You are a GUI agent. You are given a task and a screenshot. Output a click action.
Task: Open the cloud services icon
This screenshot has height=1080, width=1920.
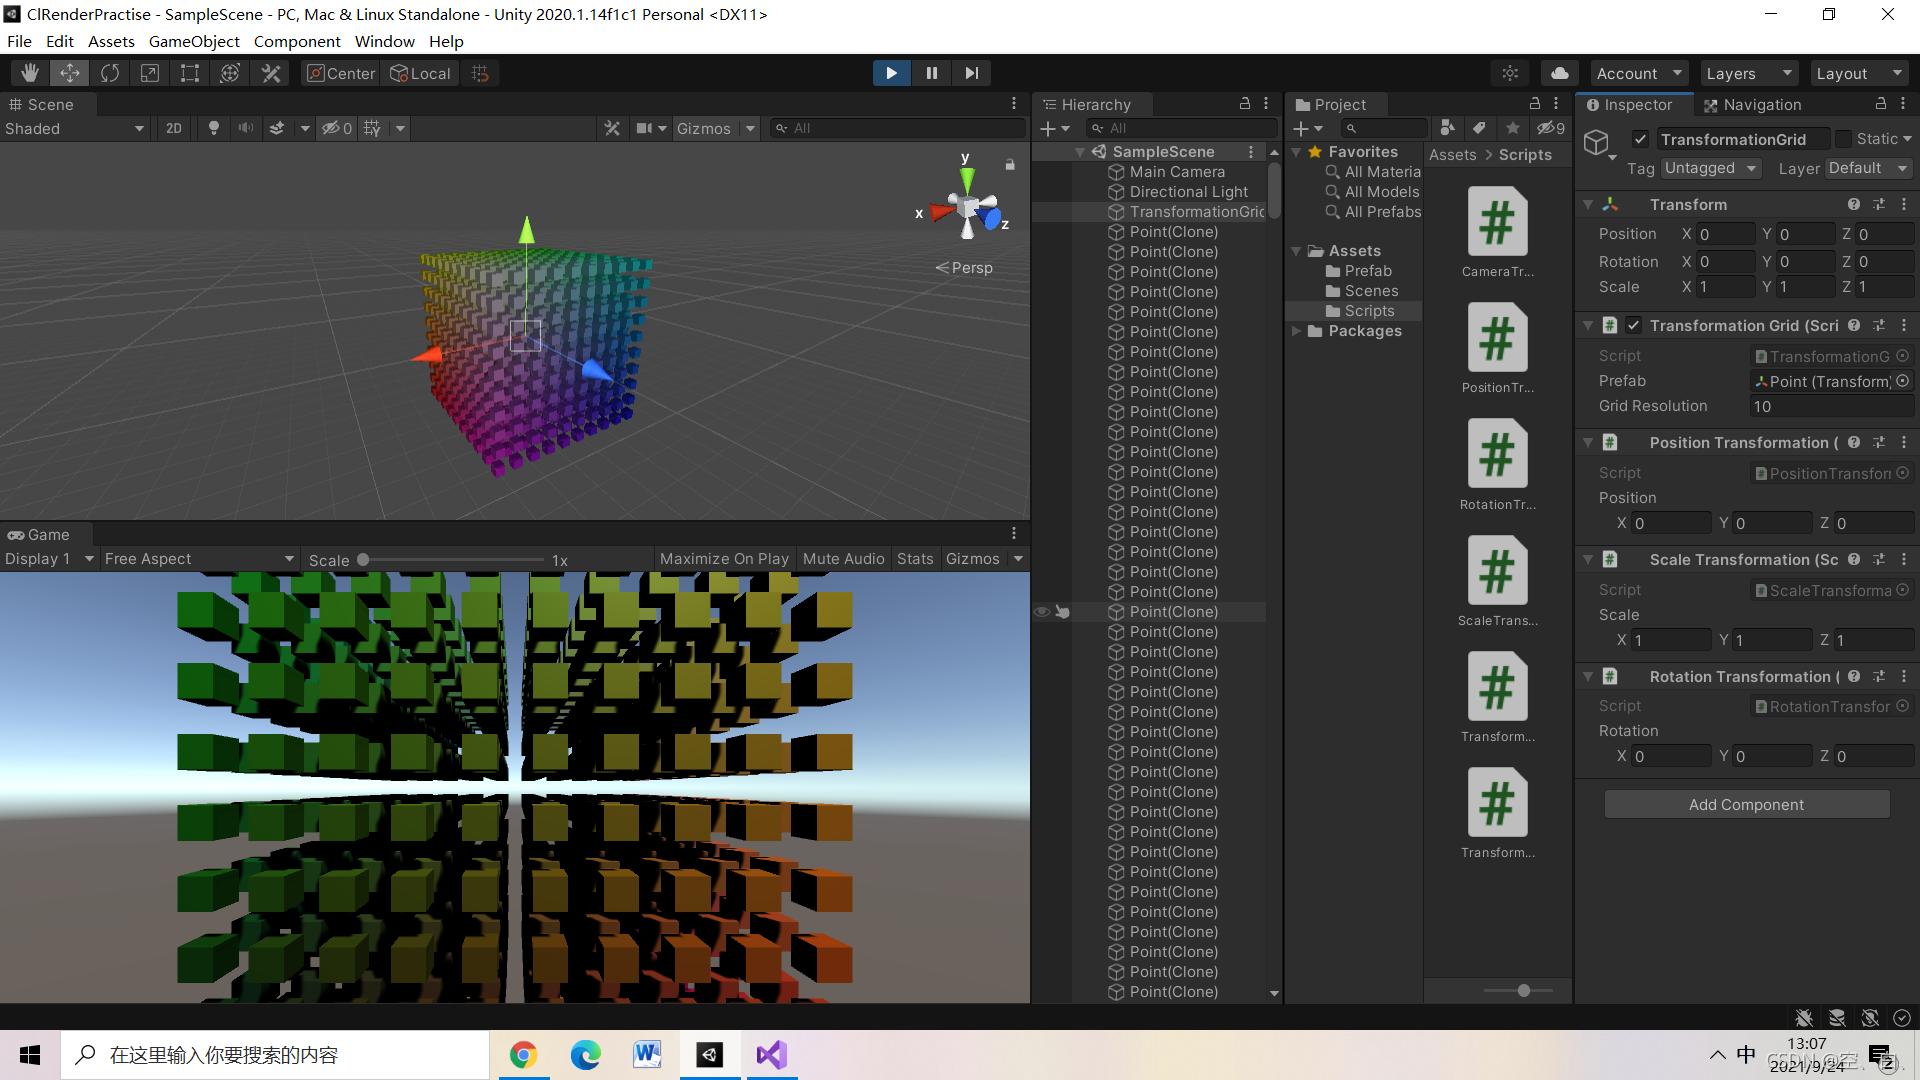1559,73
